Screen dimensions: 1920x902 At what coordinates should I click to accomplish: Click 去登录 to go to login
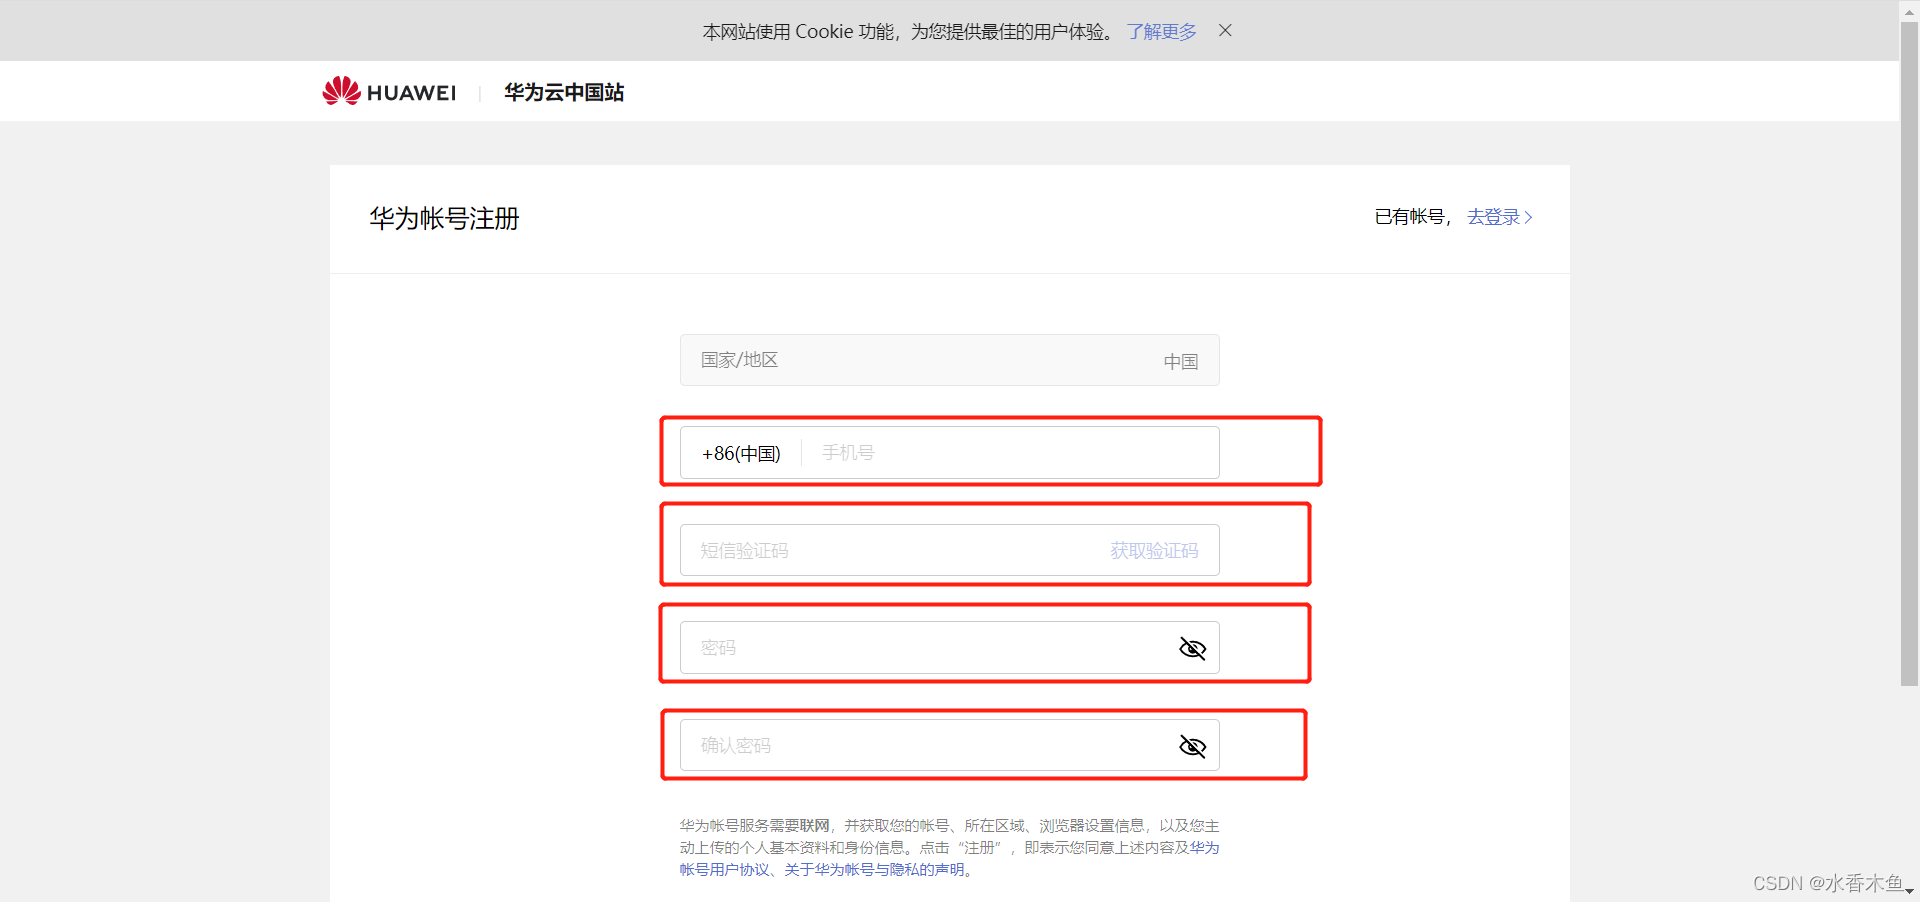[1493, 217]
